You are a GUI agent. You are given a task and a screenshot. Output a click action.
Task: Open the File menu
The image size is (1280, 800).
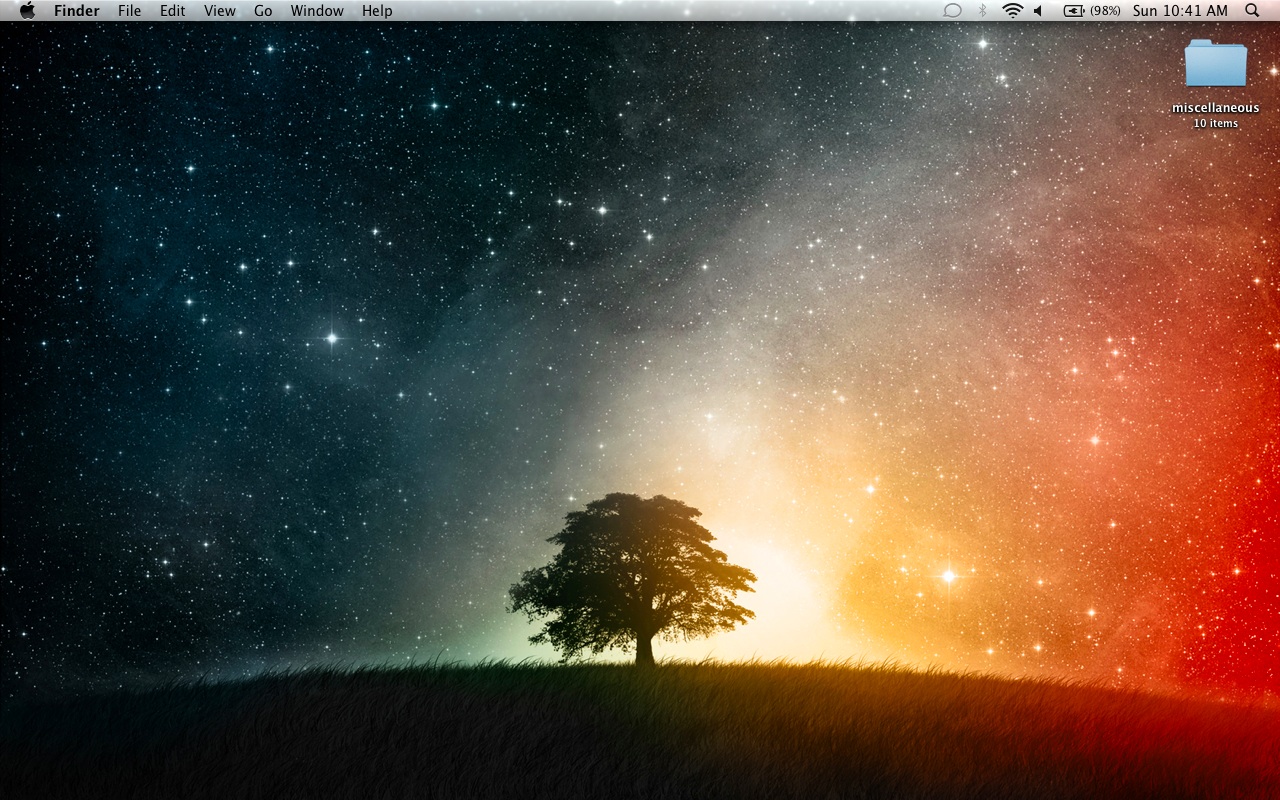pos(129,10)
